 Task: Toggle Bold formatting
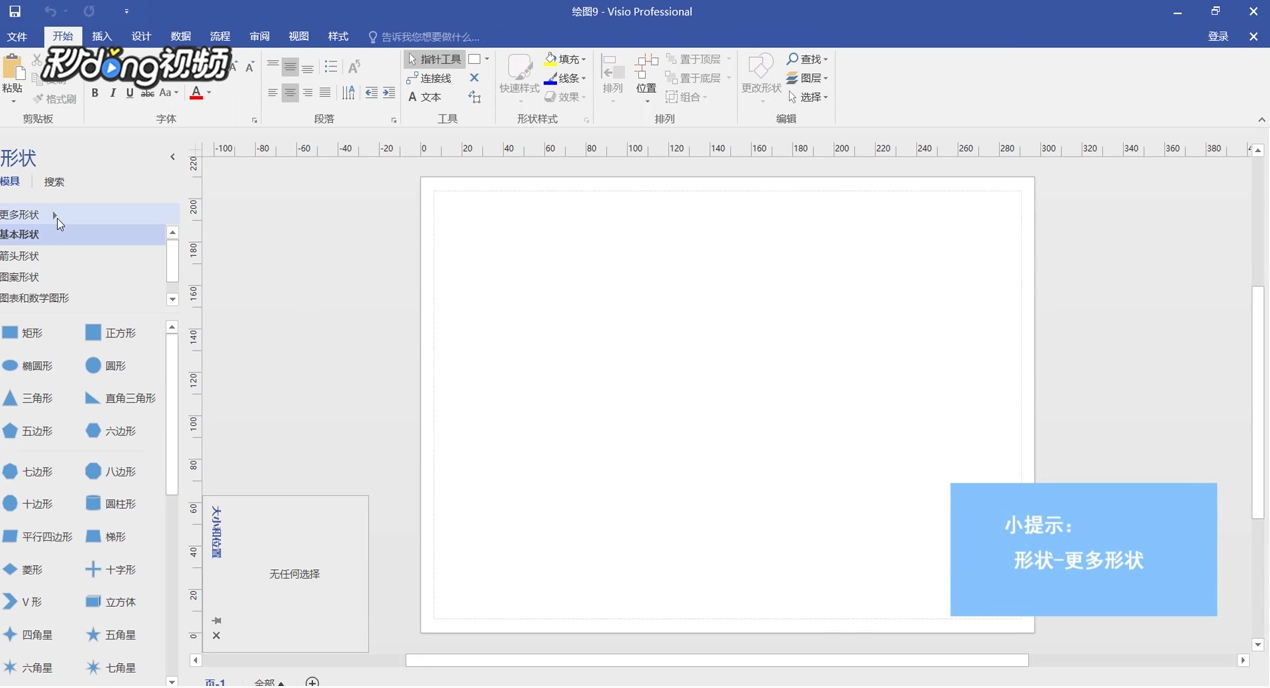(95, 93)
